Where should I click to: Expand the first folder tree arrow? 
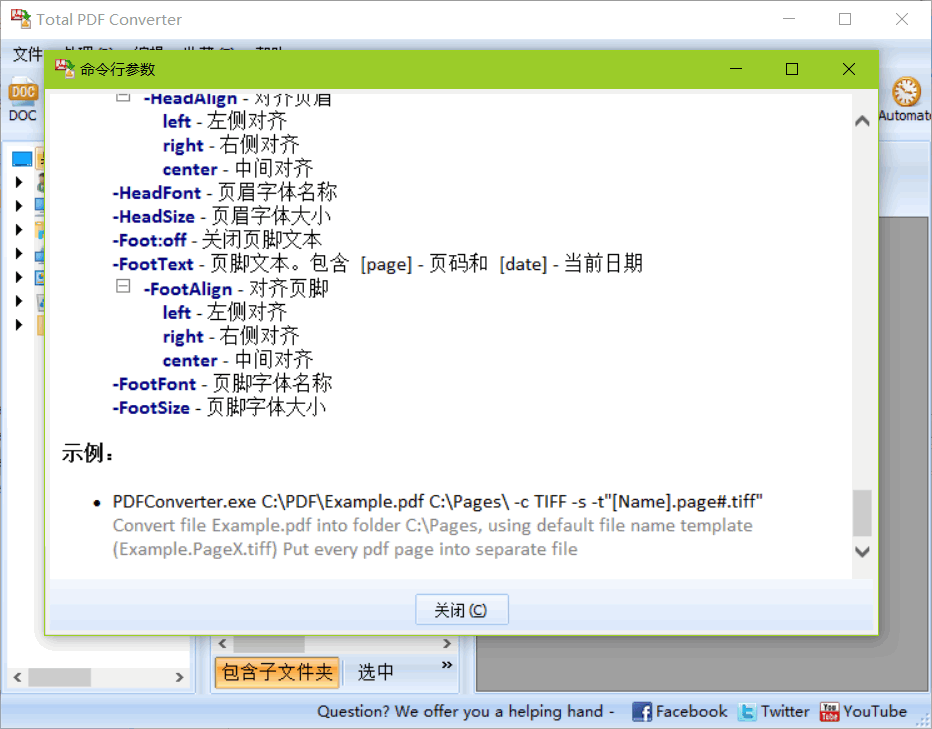pos(19,182)
